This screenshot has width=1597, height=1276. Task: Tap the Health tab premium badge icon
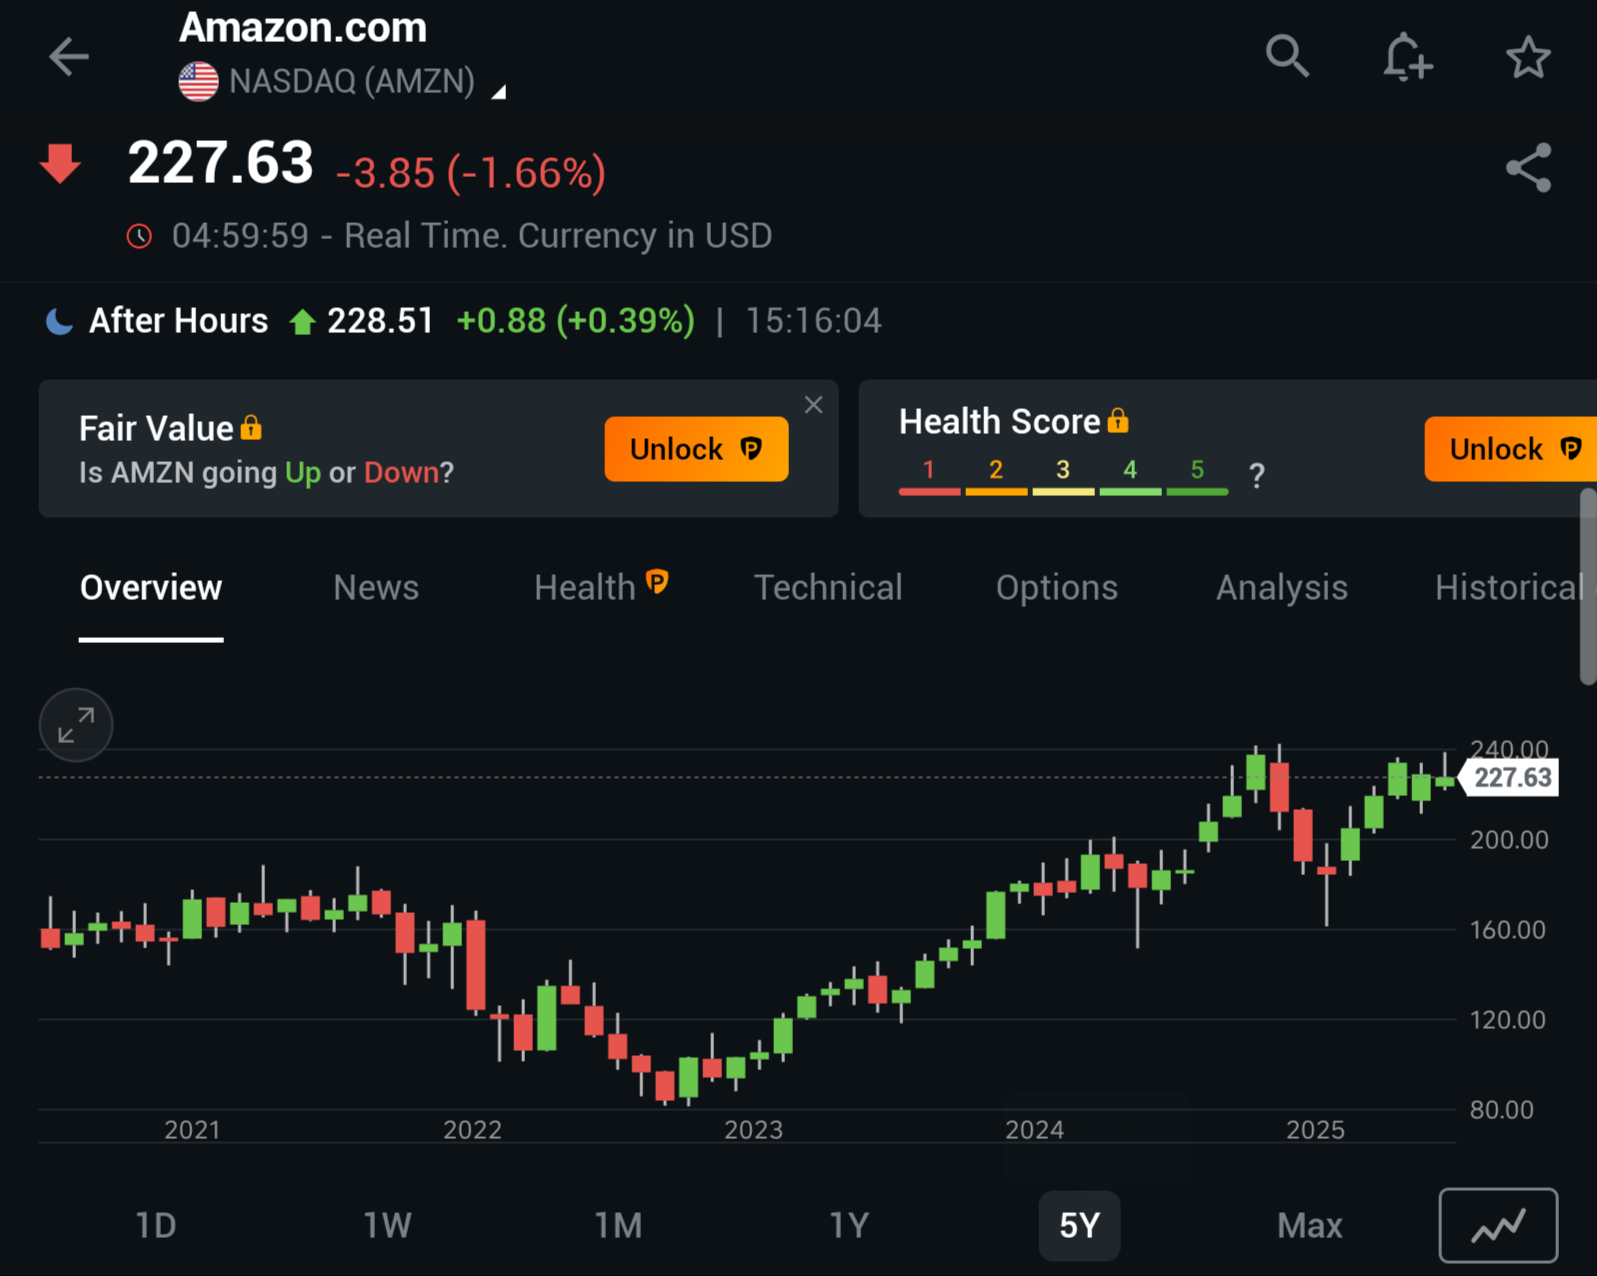[x=657, y=581]
